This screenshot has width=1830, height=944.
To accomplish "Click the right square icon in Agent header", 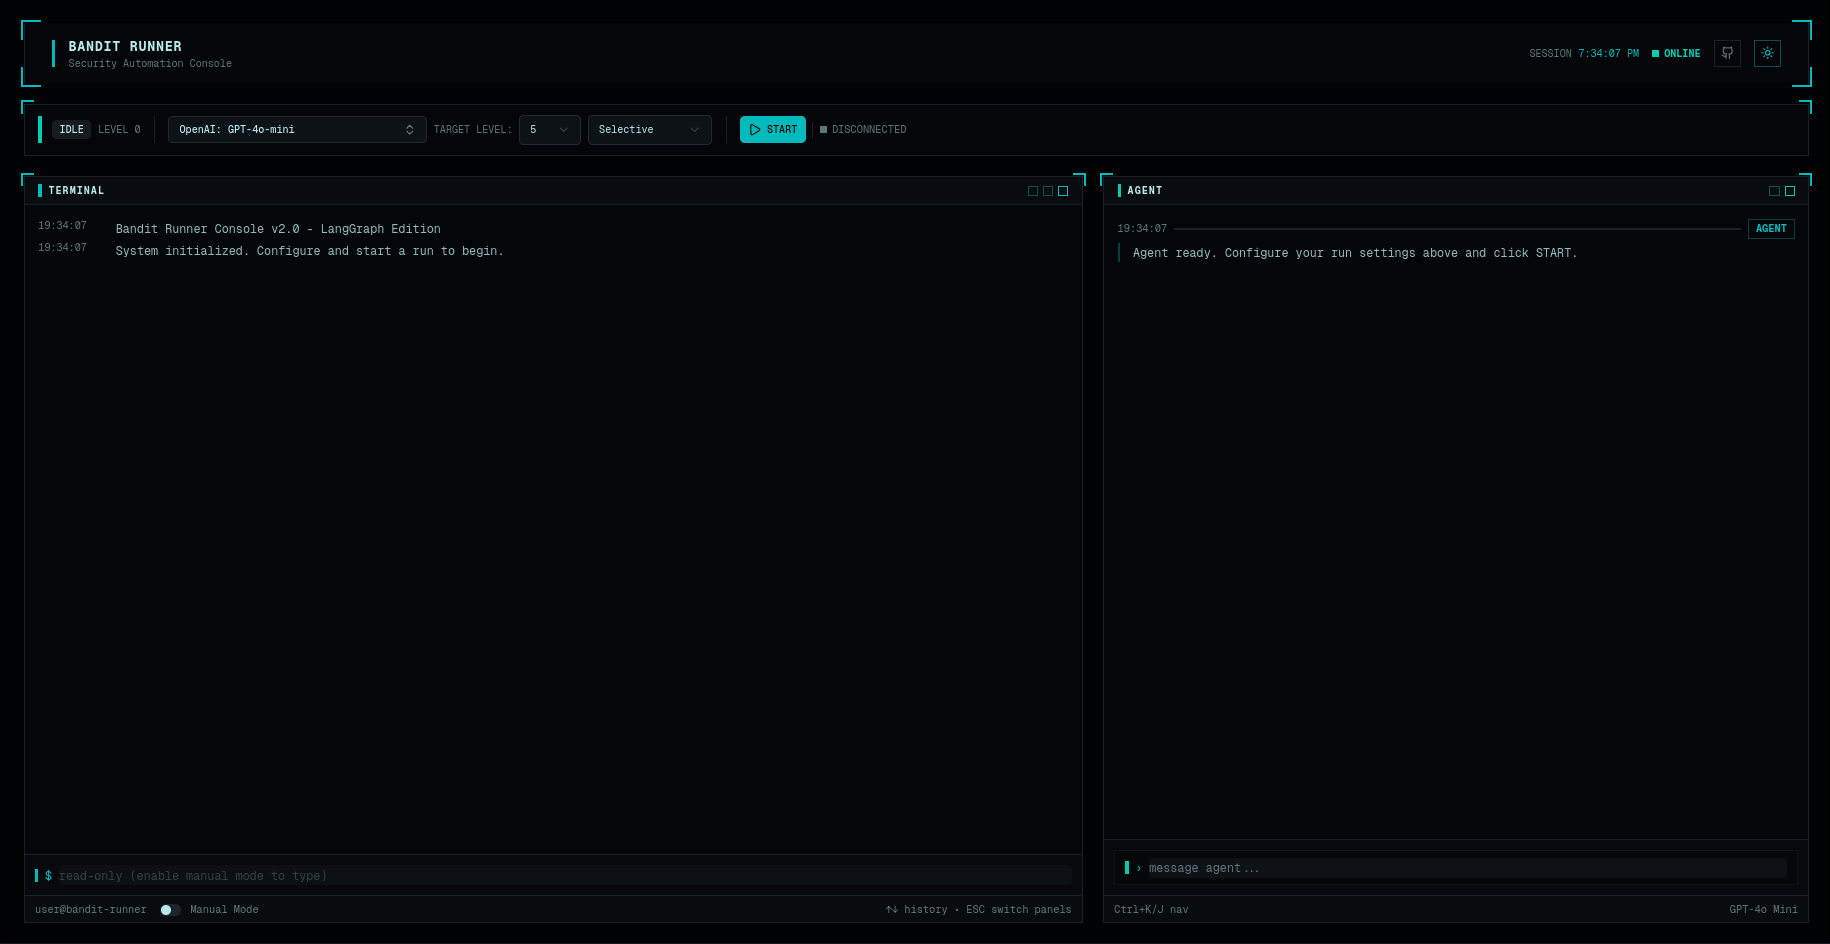I will [1790, 191].
